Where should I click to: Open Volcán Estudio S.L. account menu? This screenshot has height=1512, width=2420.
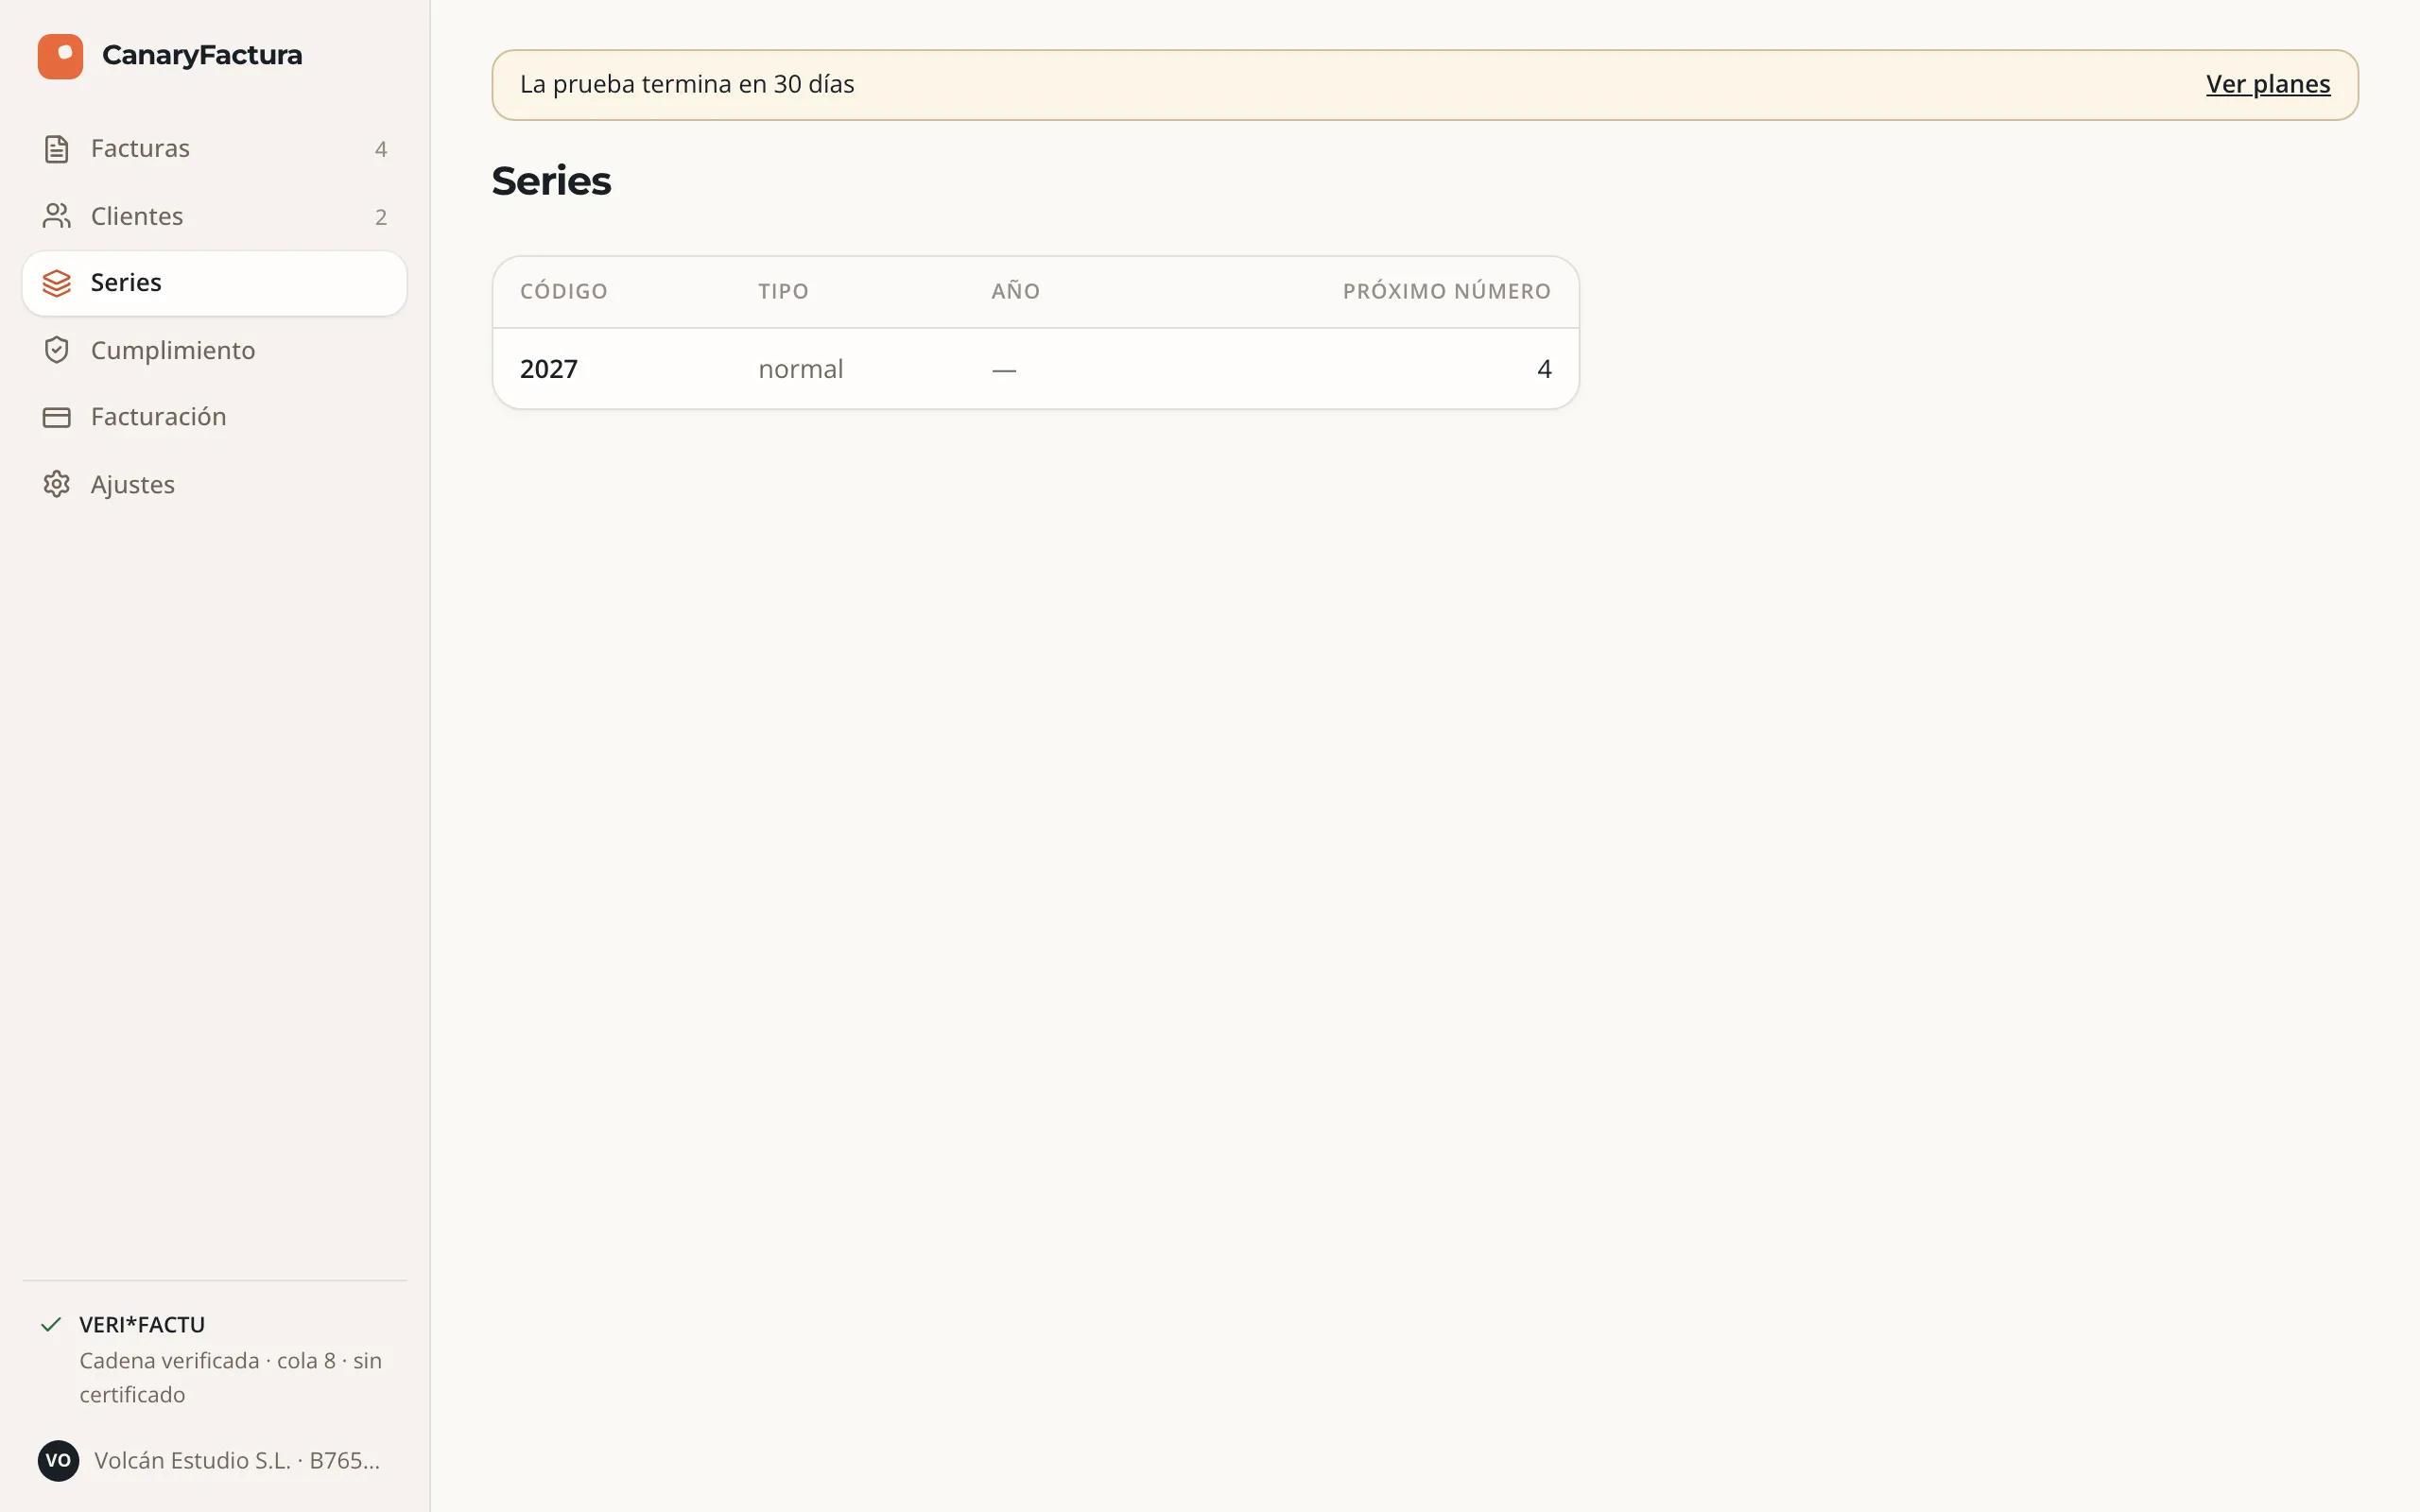(214, 1460)
